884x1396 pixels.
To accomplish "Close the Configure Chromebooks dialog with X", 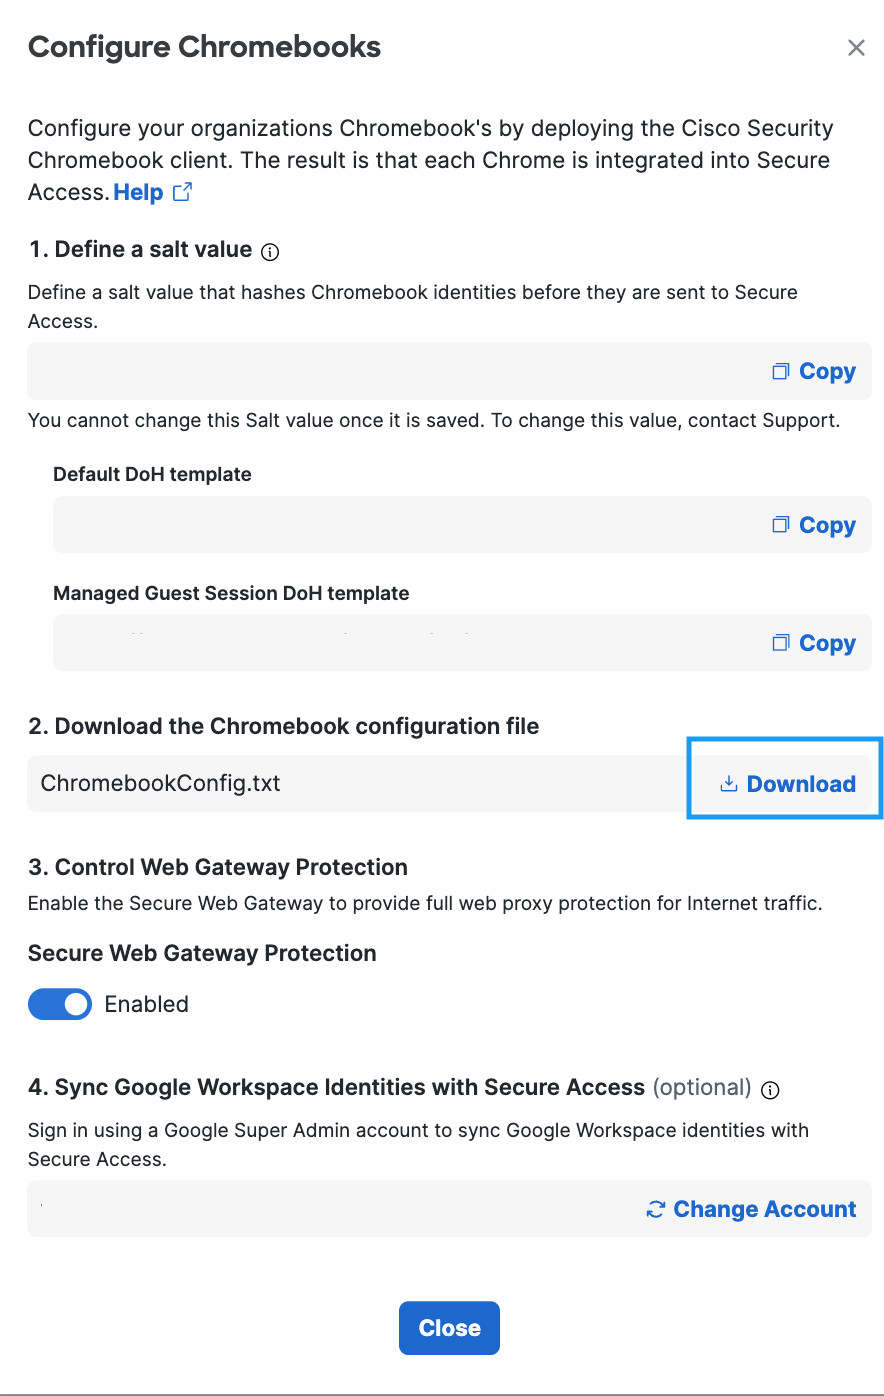I will coord(856,48).
